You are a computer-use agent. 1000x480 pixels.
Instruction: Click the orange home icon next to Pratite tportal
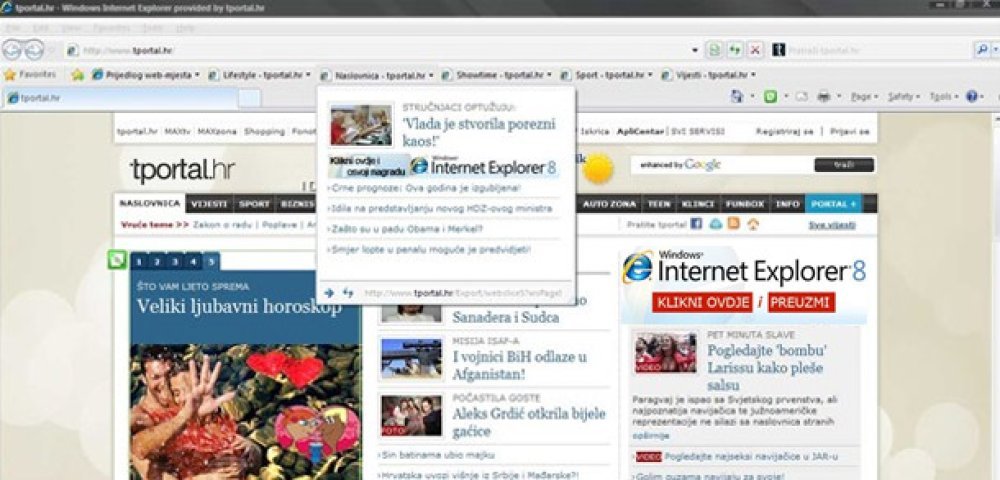click(753, 224)
